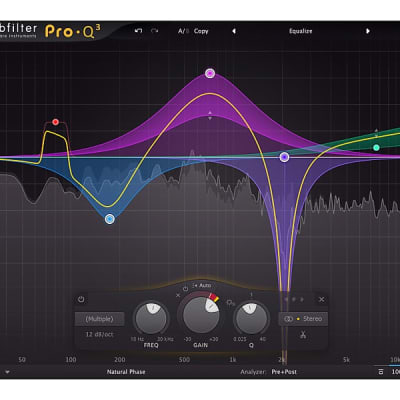Go to the previous preset with left arrow
Viewport: 400px width, 400px height.
234,31
